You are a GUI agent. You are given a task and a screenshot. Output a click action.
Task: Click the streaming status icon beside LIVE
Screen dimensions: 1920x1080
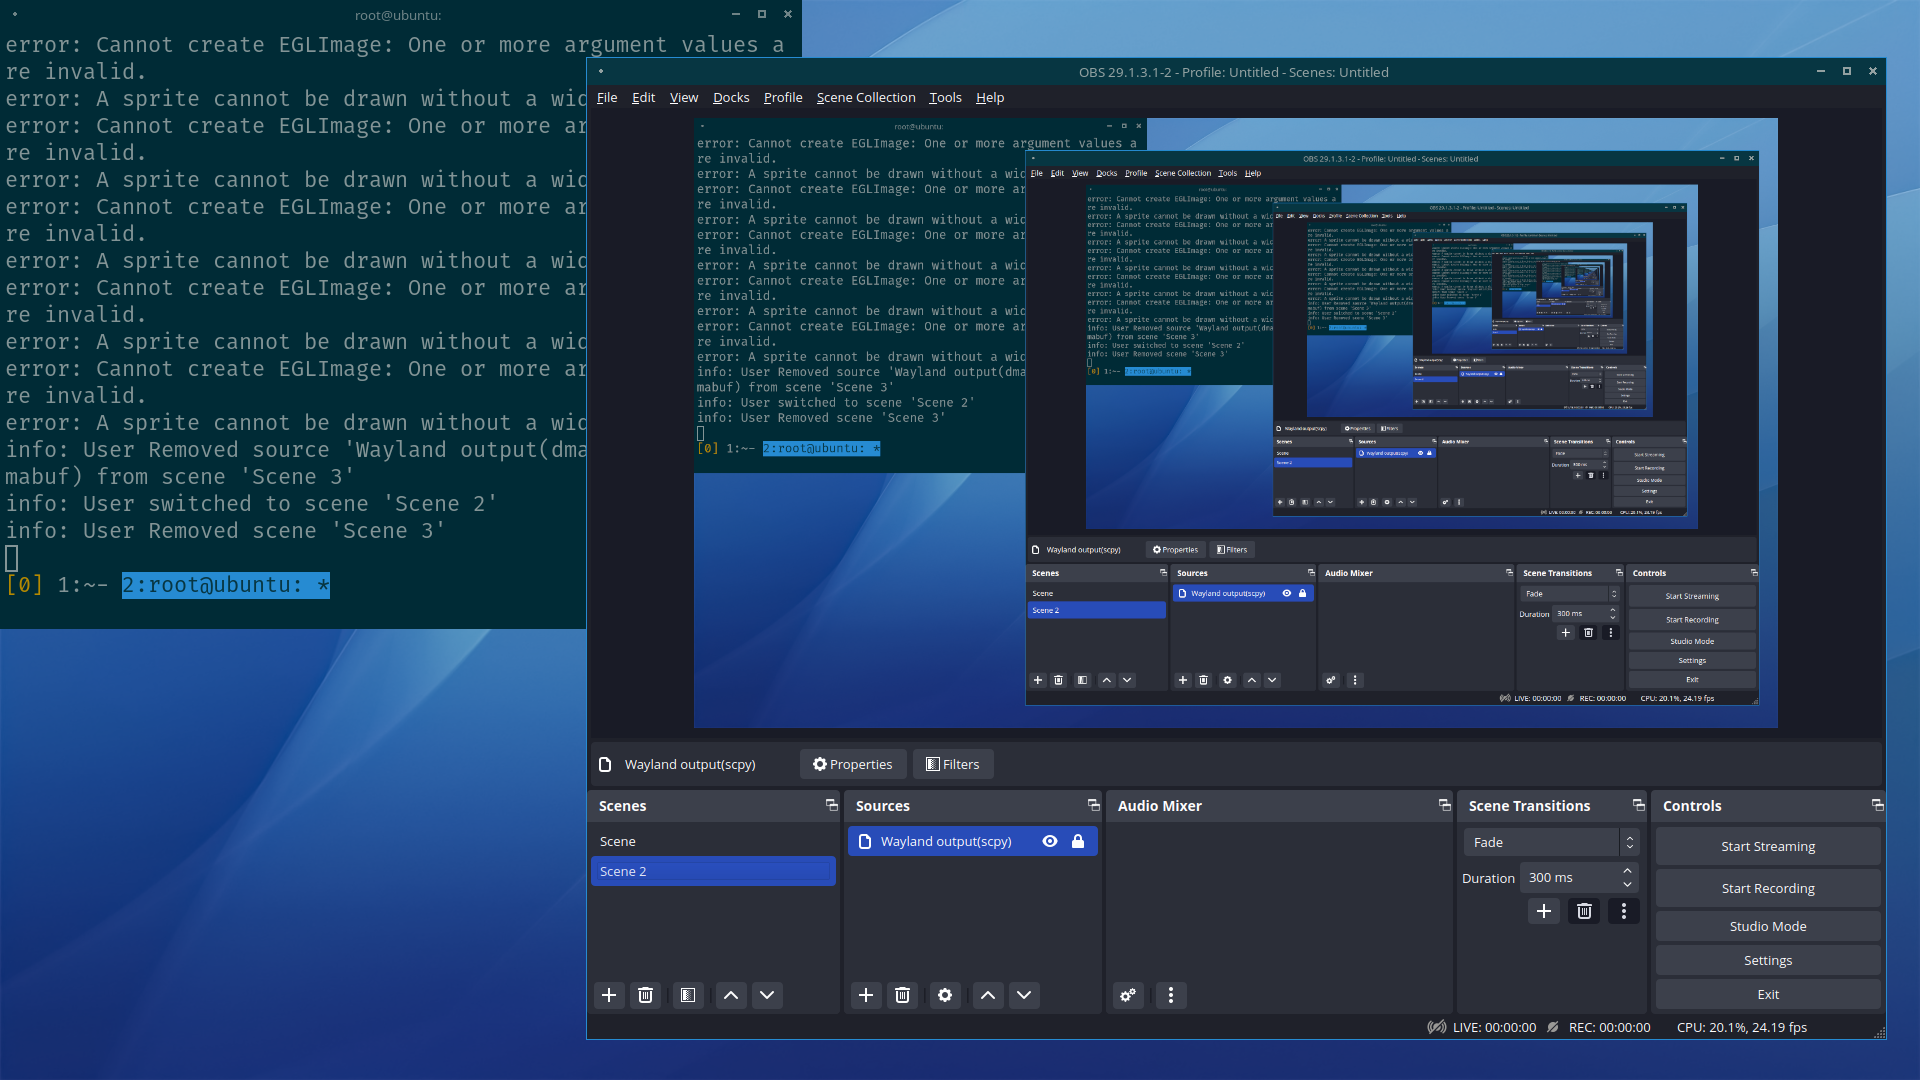point(1437,1027)
